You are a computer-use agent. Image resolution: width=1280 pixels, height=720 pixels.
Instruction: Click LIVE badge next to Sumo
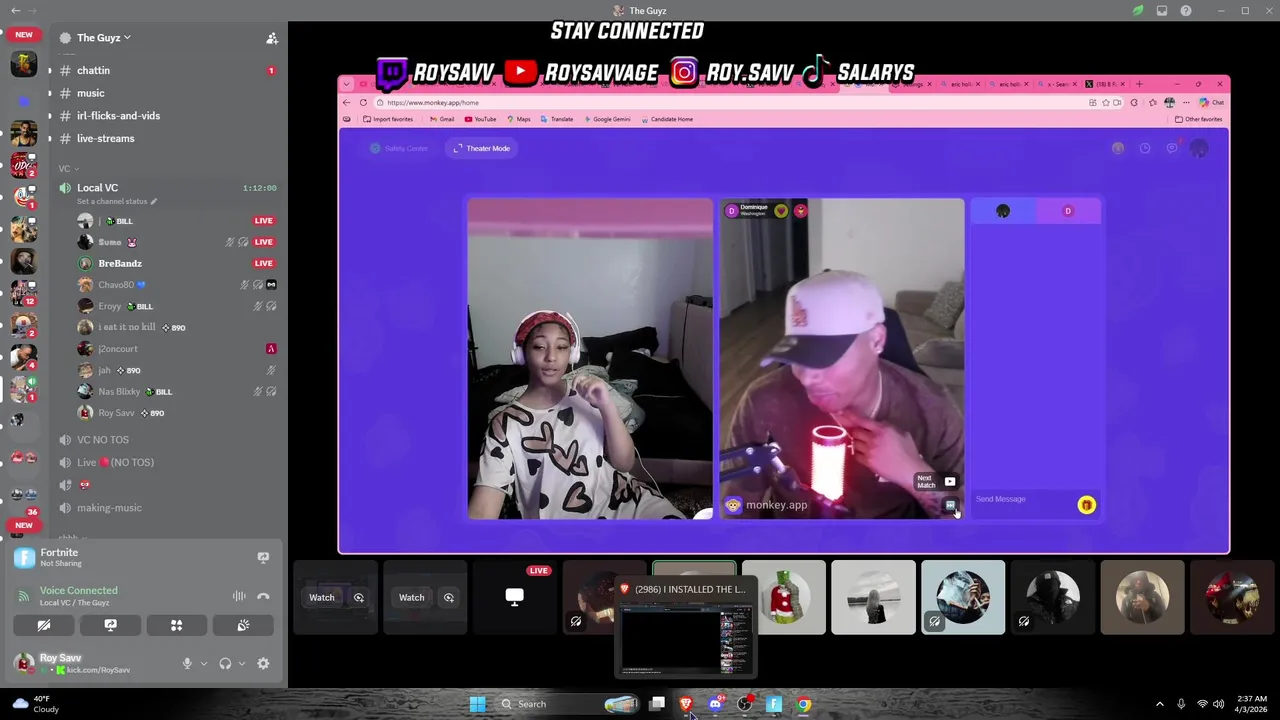263,242
